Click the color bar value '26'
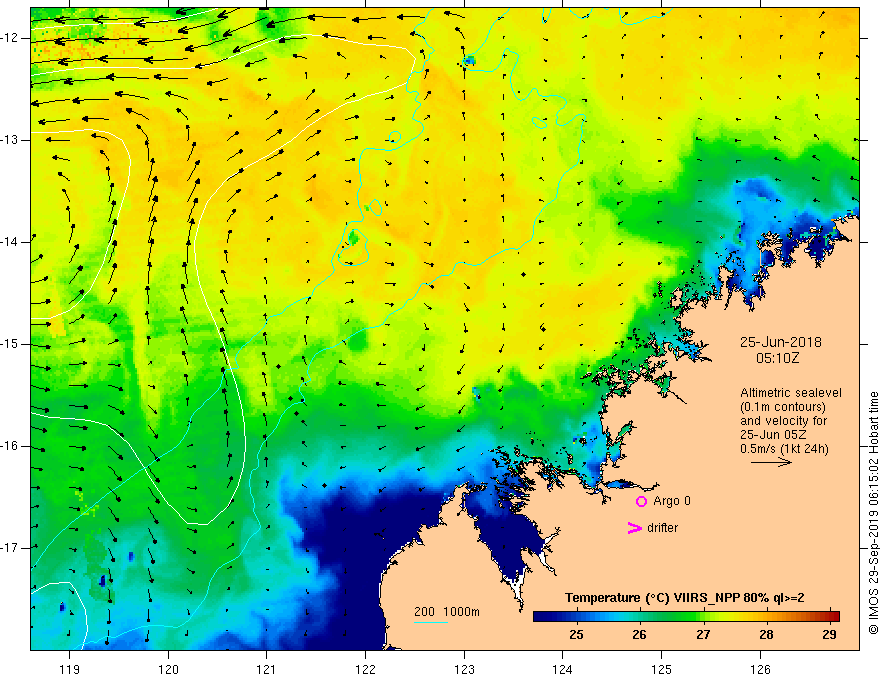This screenshot has height=680, width=880. (639, 635)
